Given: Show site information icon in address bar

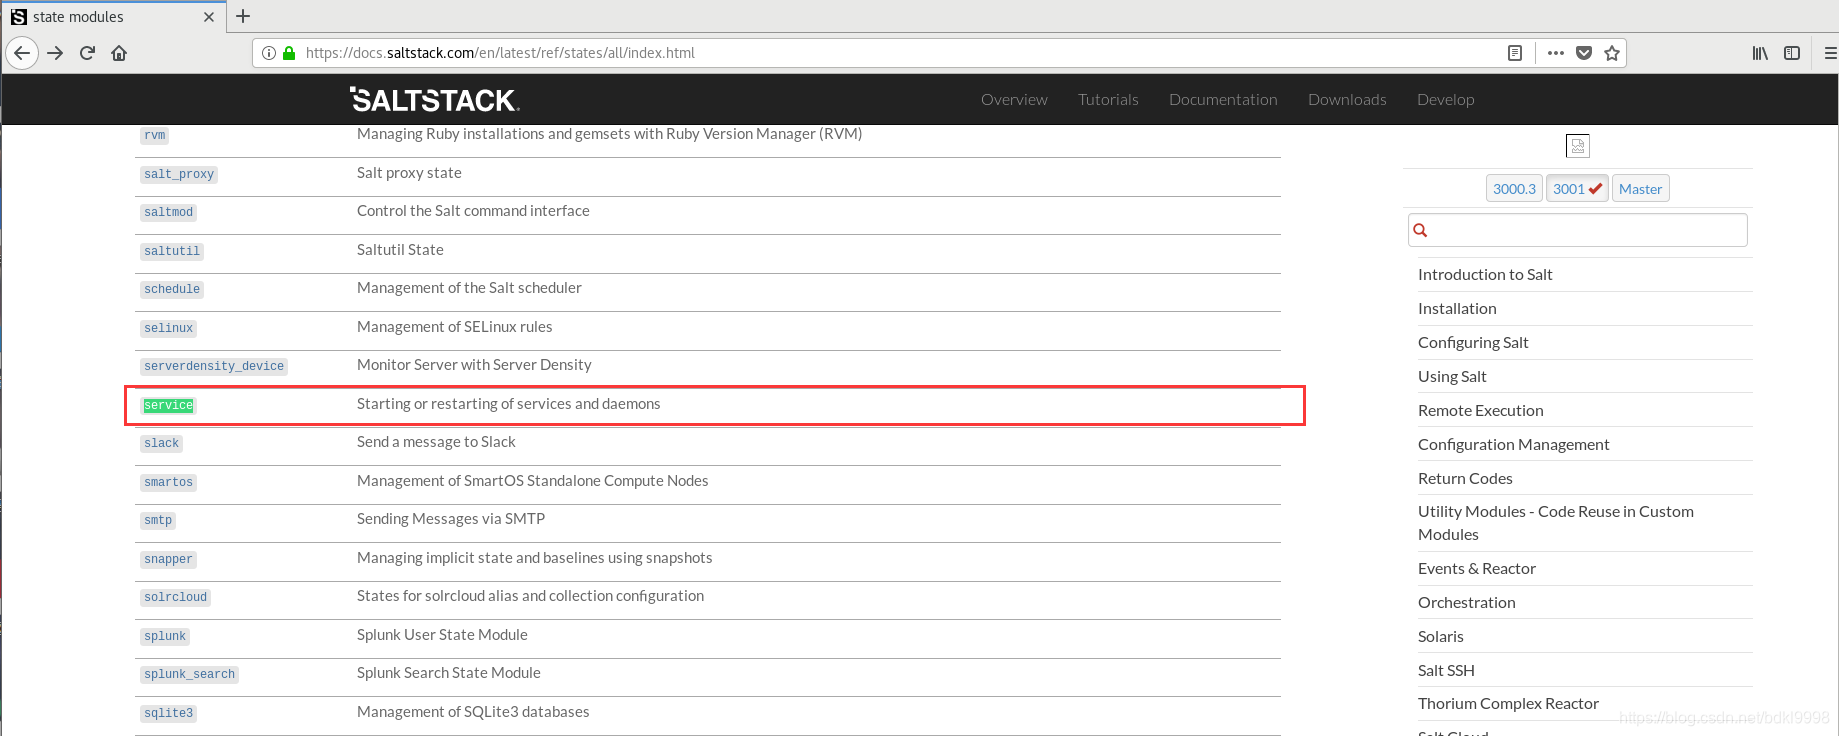Looking at the screenshot, I should [269, 53].
